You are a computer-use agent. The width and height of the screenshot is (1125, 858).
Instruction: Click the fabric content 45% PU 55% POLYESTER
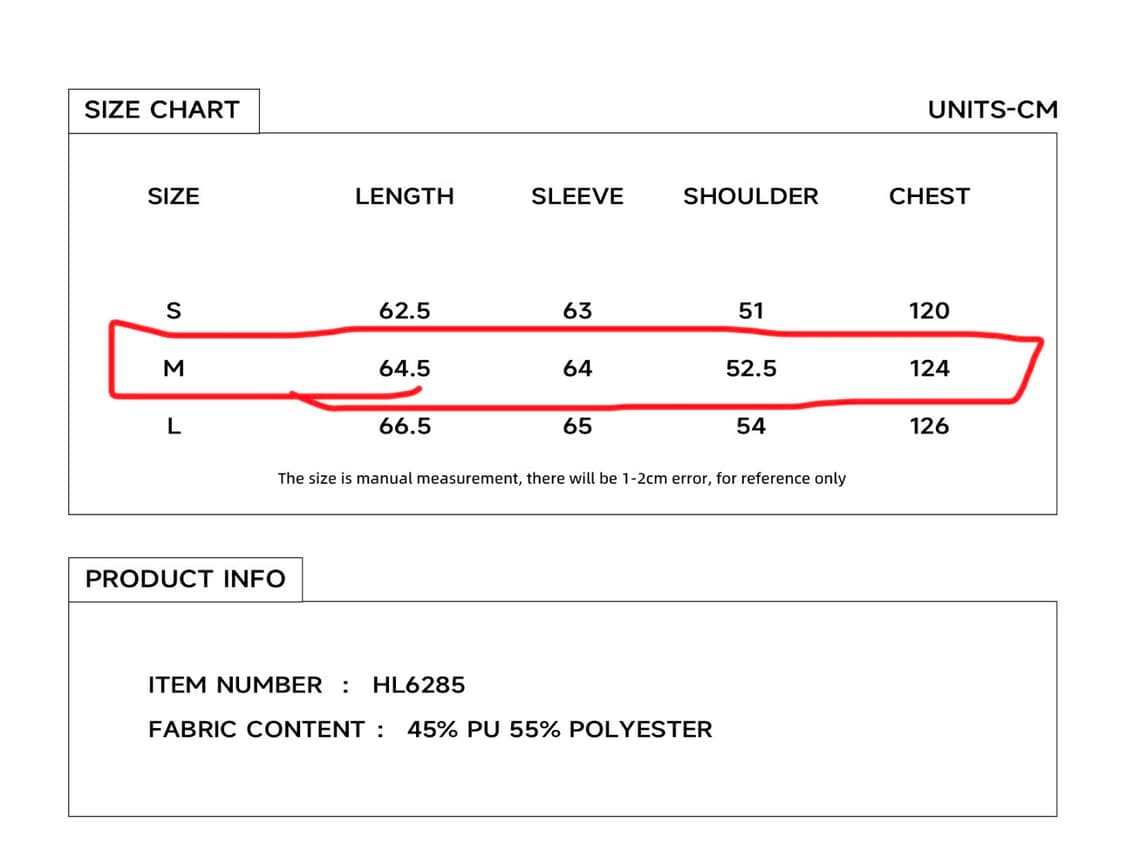click(559, 730)
